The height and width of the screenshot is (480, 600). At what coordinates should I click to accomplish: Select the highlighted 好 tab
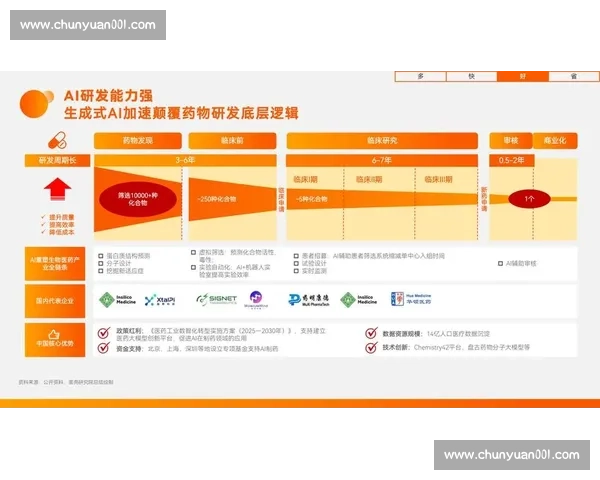click(x=523, y=77)
